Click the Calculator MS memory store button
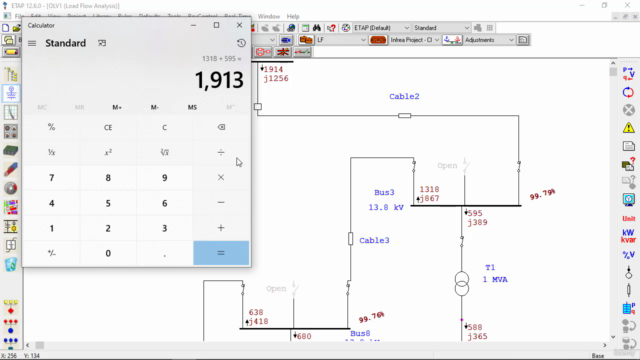Image resolution: width=640 pixels, height=360 pixels. pos(192,107)
